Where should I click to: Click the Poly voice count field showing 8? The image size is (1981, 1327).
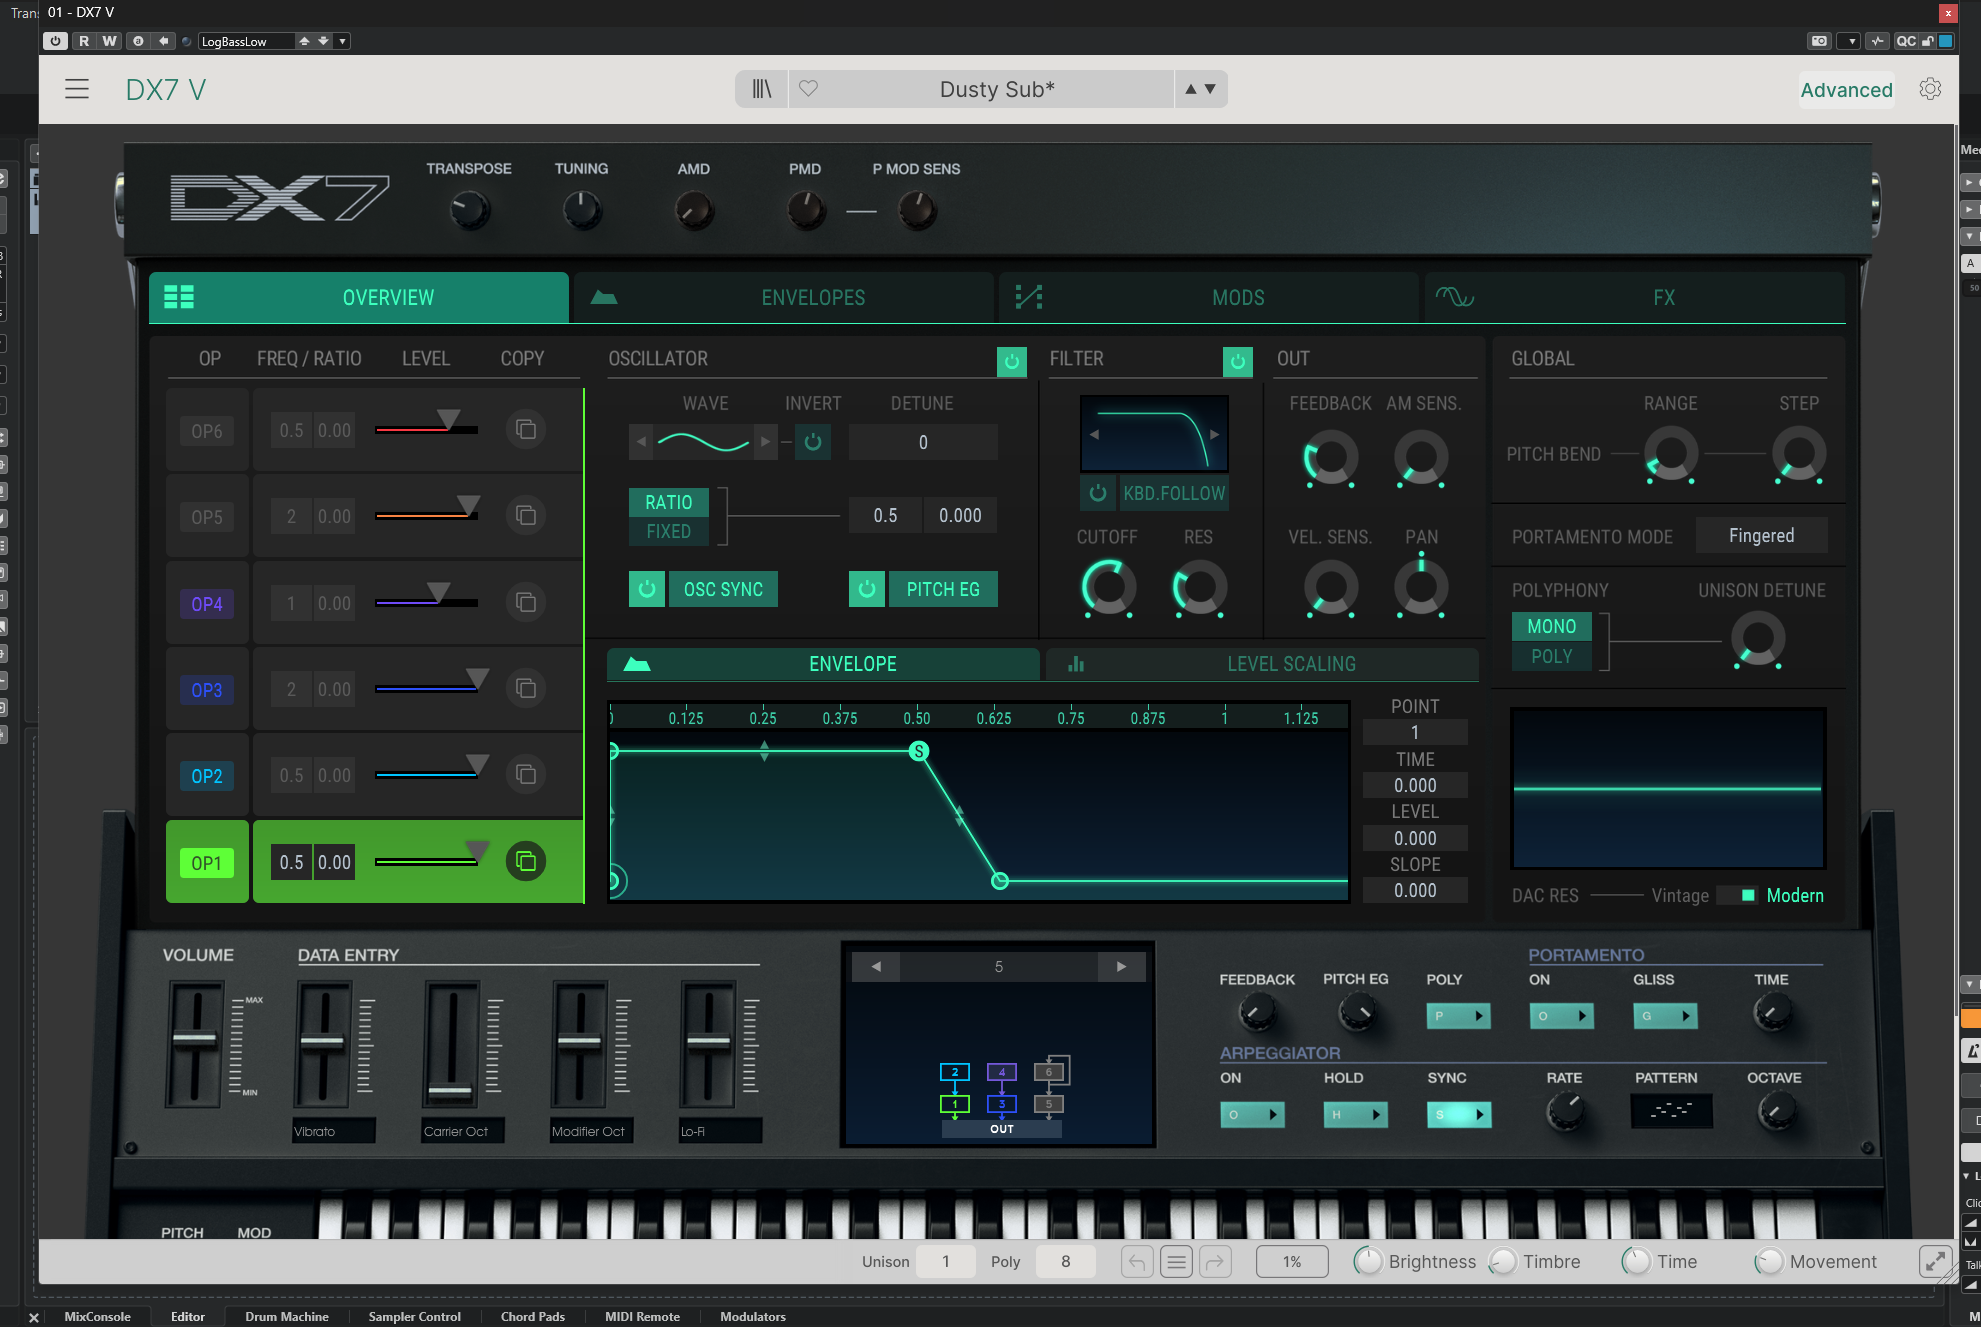click(1065, 1262)
